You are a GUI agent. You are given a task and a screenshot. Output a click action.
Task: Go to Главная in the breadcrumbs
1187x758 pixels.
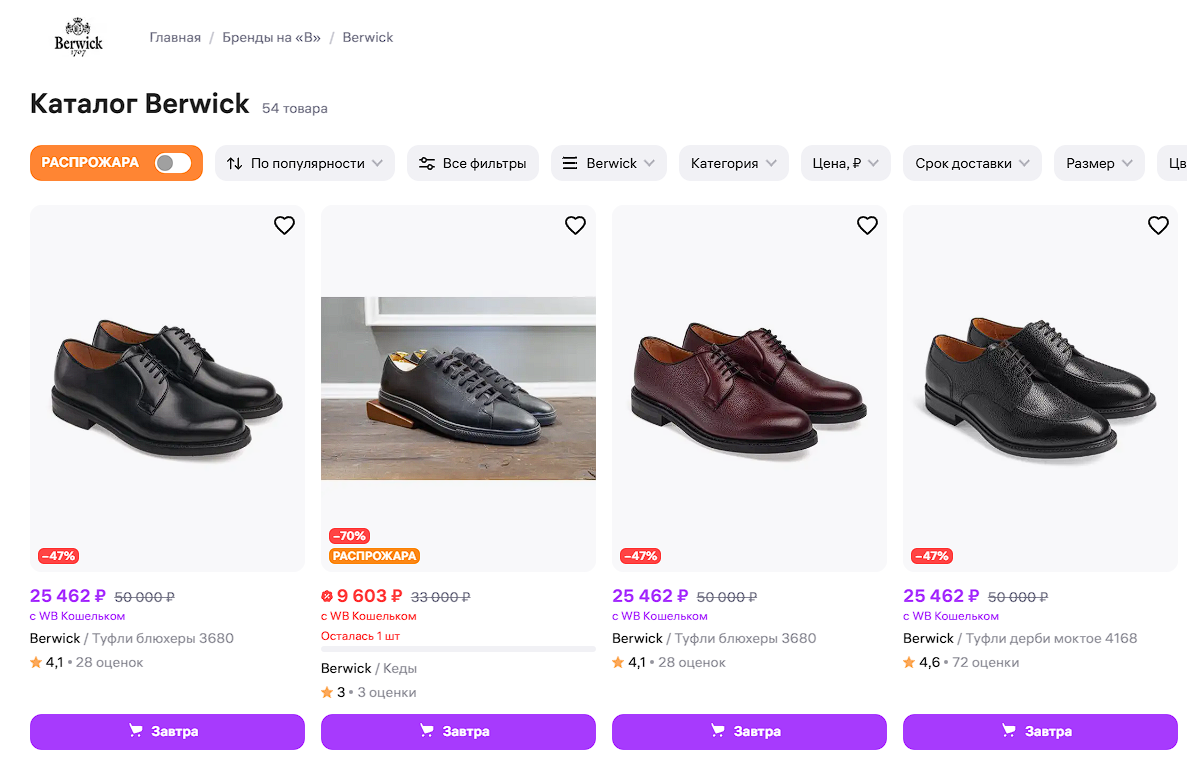(x=175, y=38)
